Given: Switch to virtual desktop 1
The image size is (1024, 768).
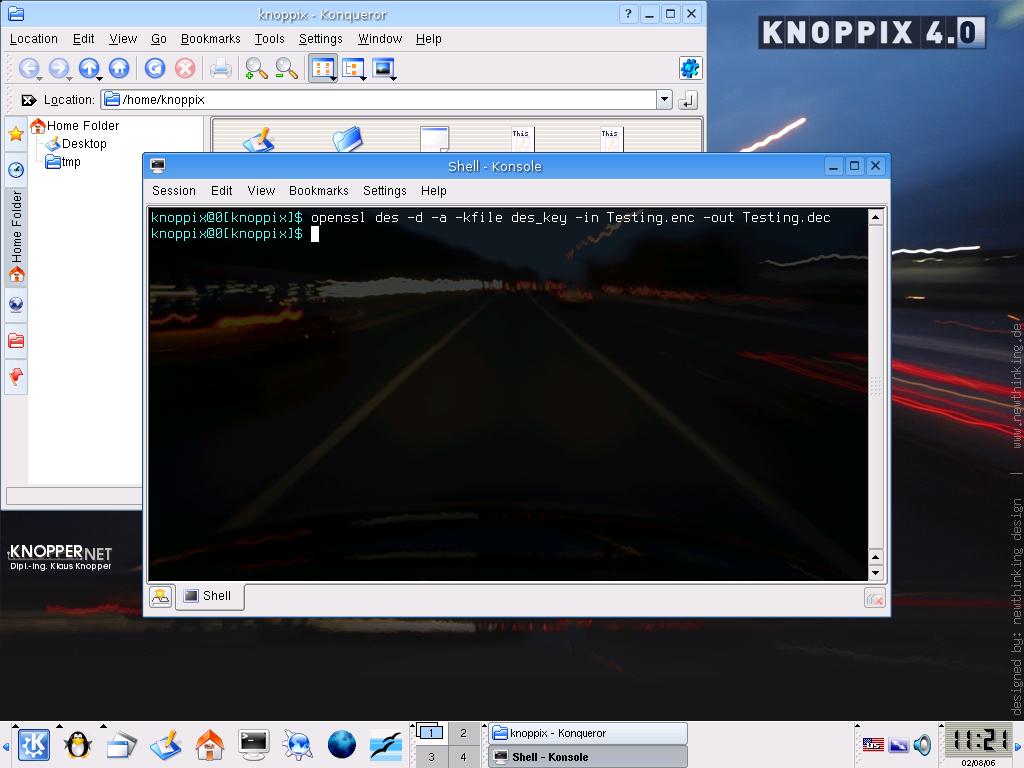Looking at the screenshot, I should tap(431, 733).
